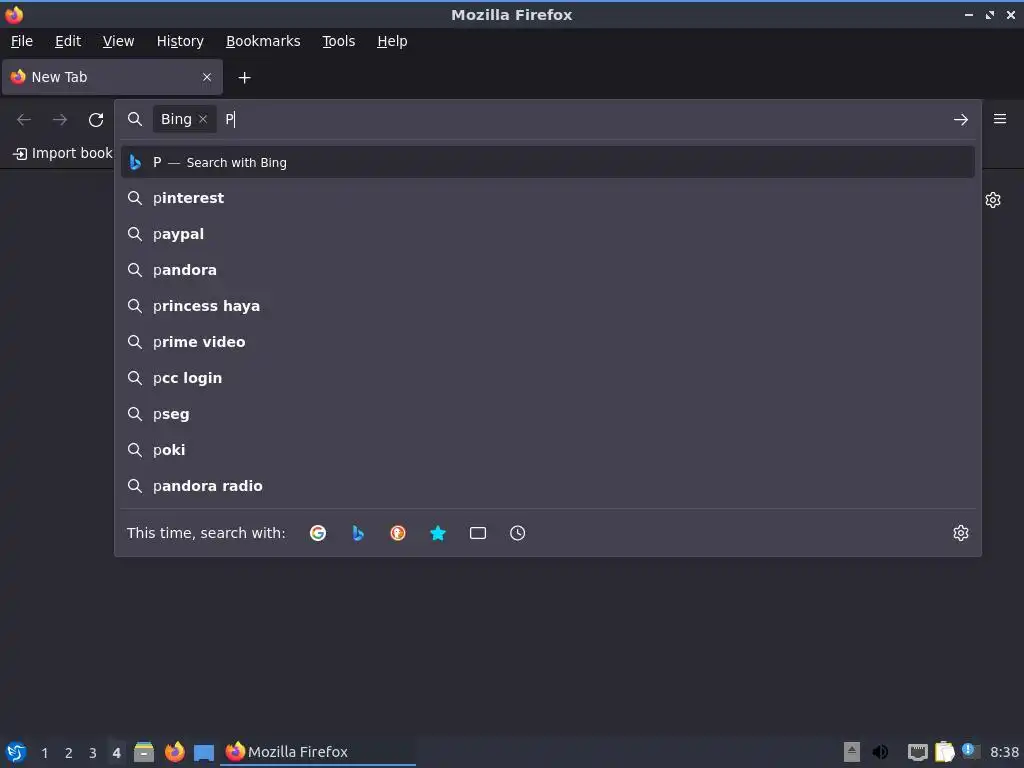Select the Bing one-off search icon
The image size is (1024, 768).
358,533
